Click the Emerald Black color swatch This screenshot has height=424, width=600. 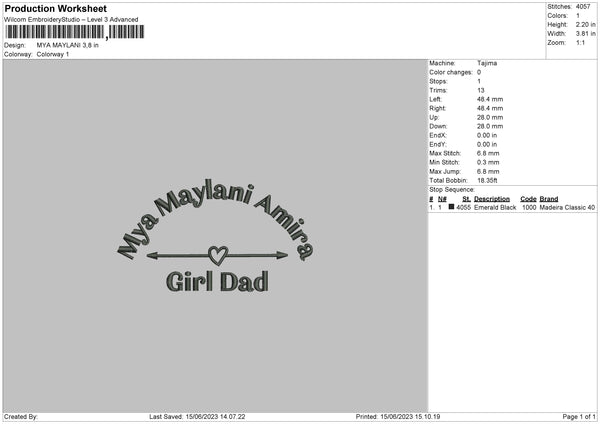[452, 207]
